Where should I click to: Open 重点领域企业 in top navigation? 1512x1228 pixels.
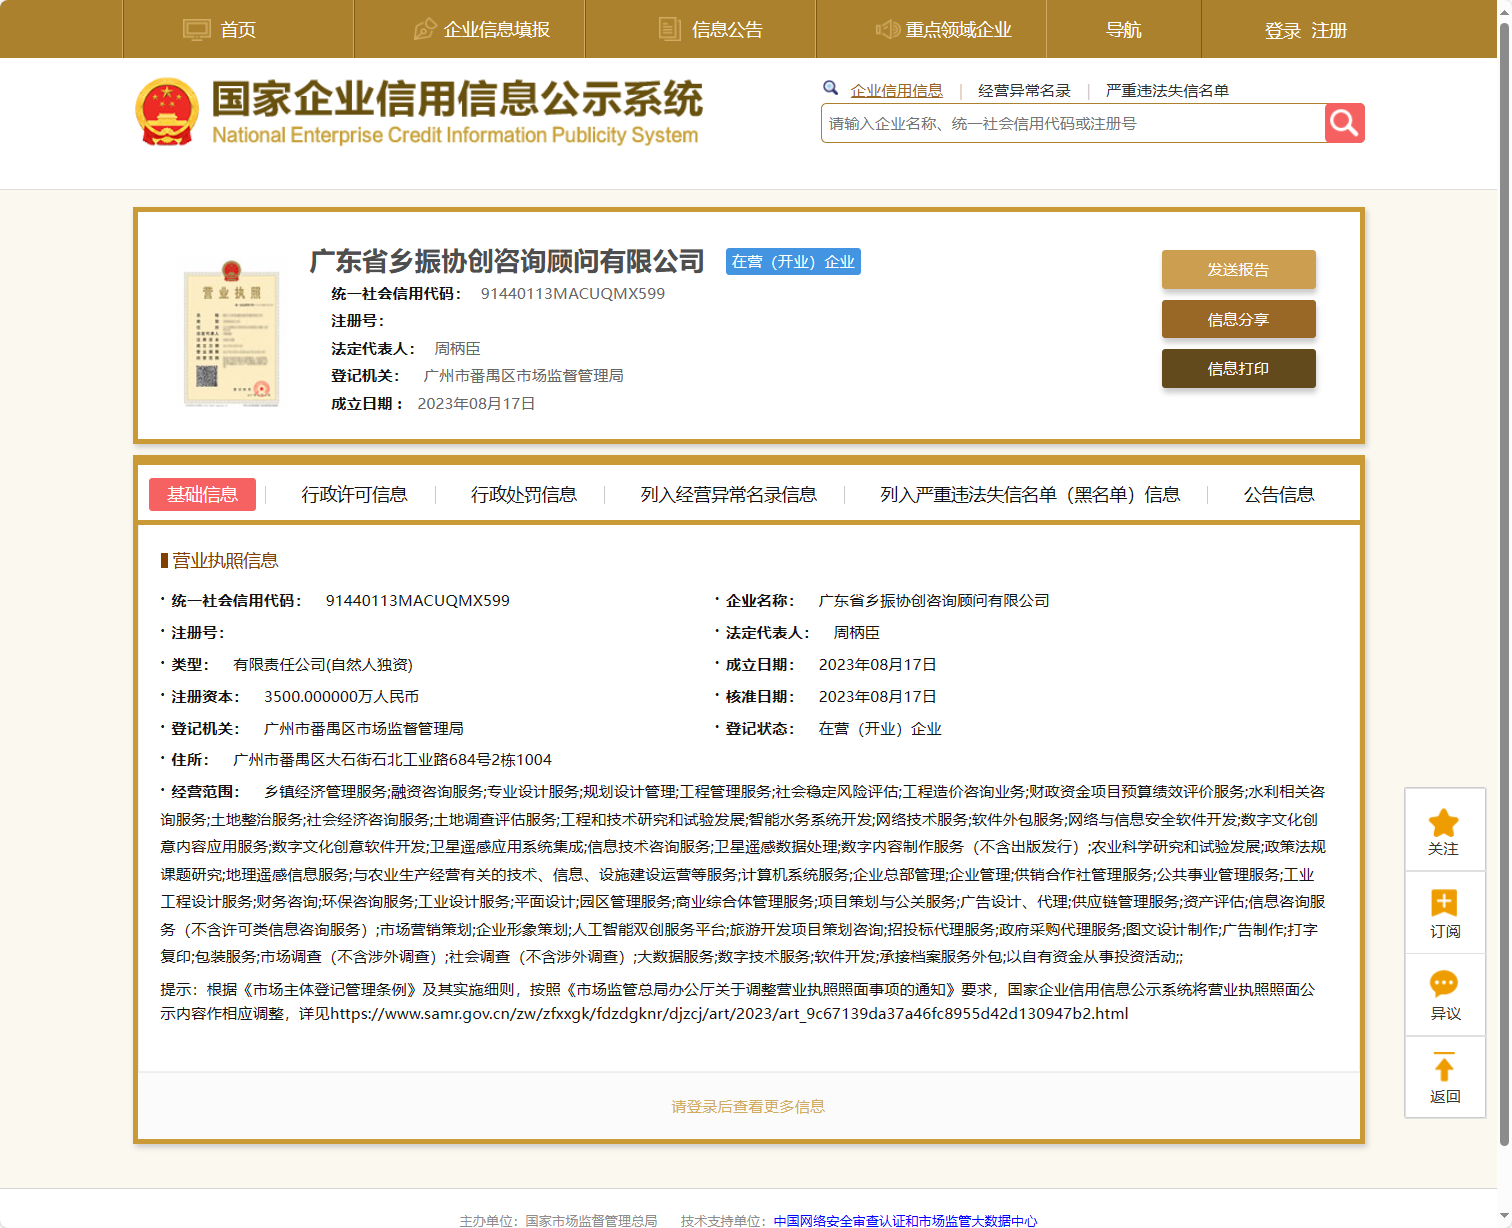959,30
